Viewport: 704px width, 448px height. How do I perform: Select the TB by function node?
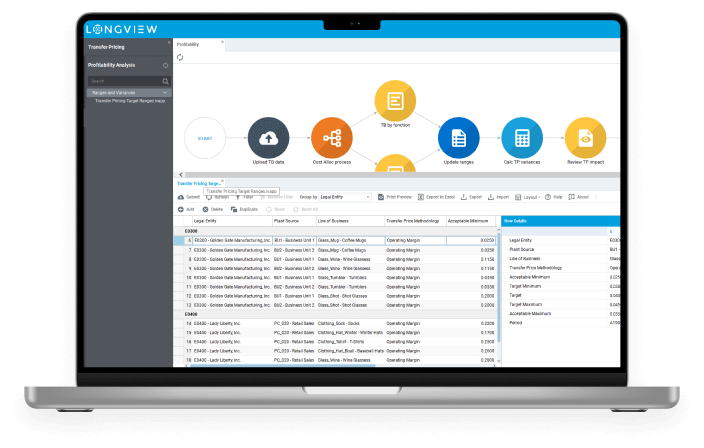[395, 101]
